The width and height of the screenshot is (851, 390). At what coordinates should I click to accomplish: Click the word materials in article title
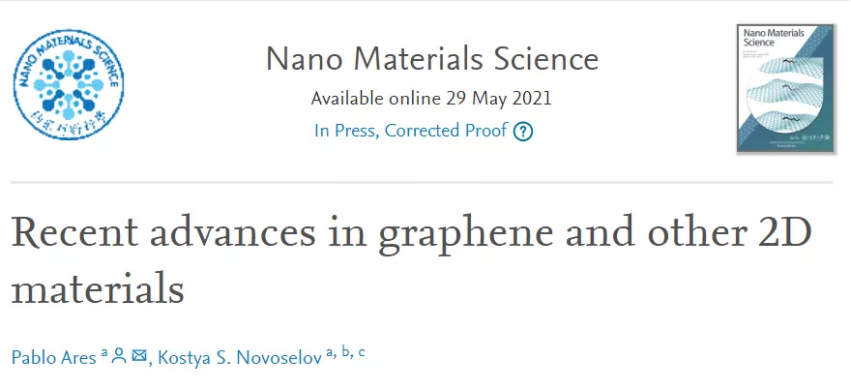click(x=98, y=289)
